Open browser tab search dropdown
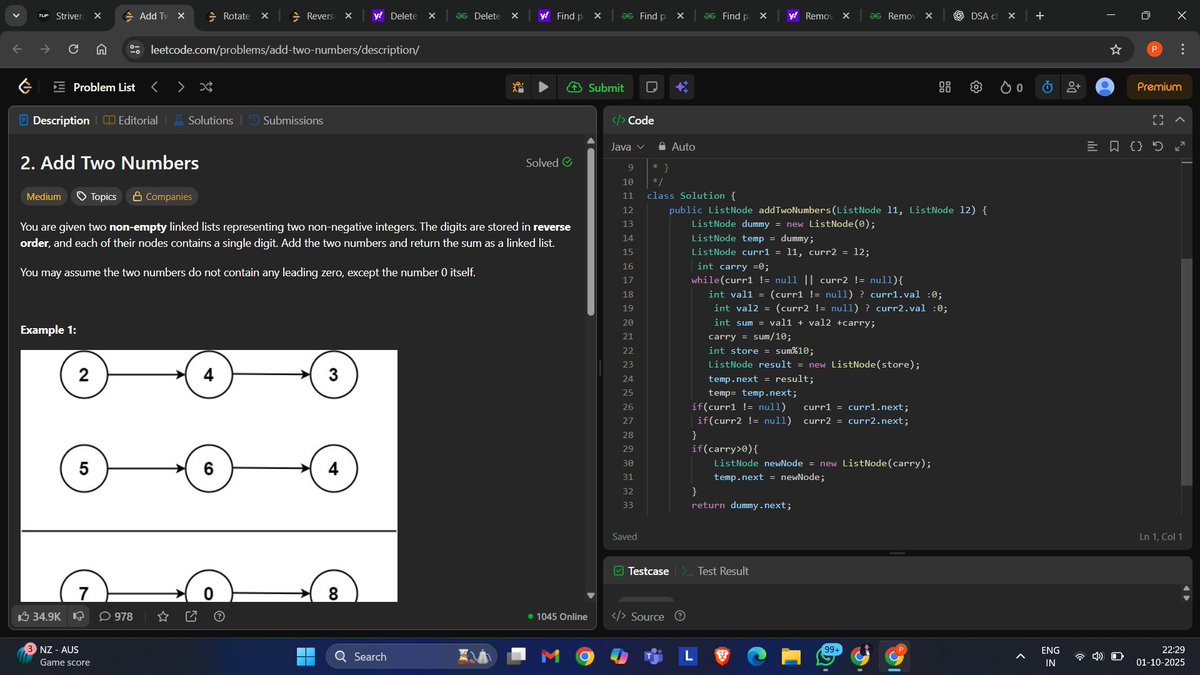The width and height of the screenshot is (1200, 675). pyautogui.click(x=14, y=16)
